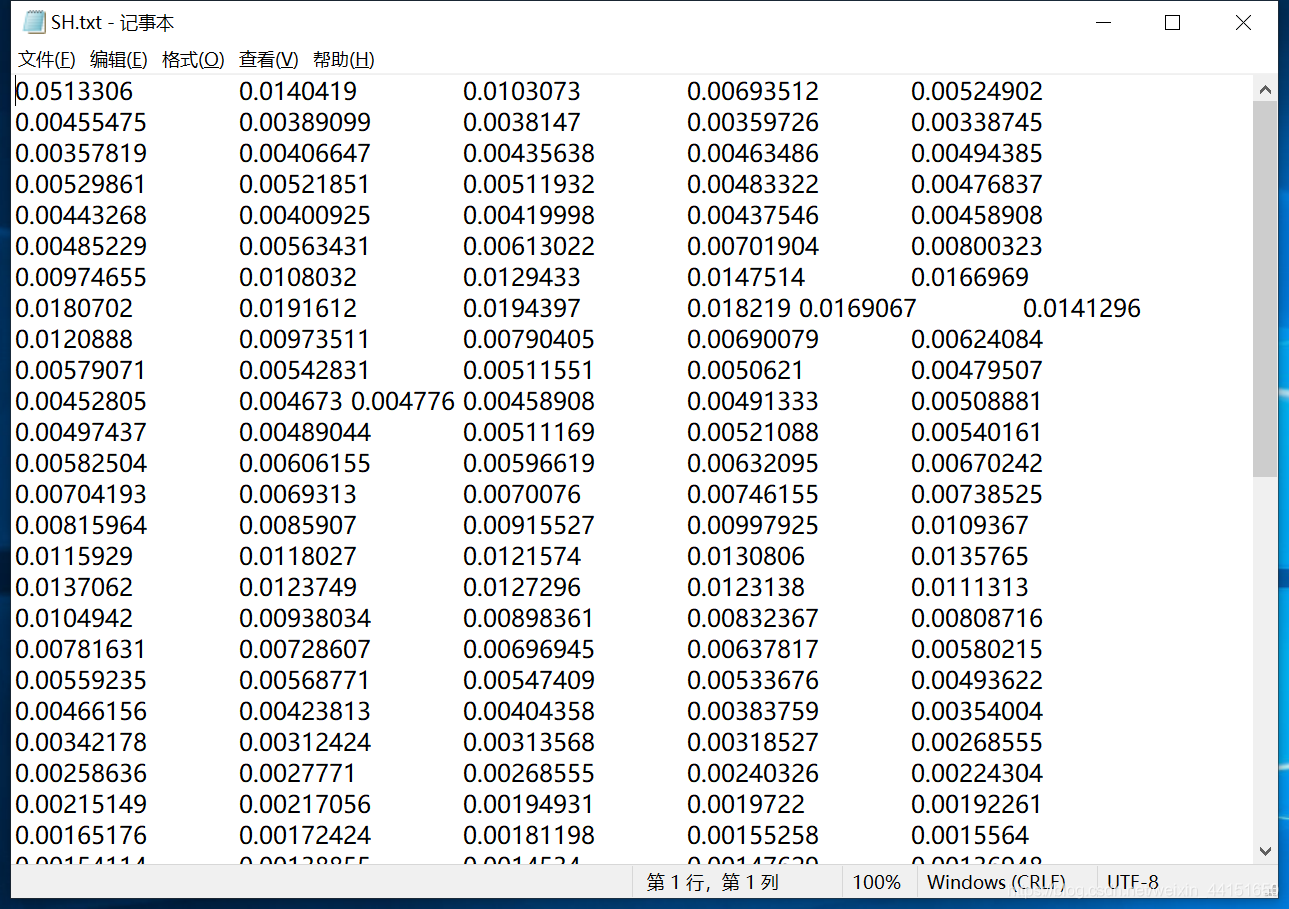Screen dimensions: 1289x909
Task: Click the value 0.00406647
Action: 305,154
